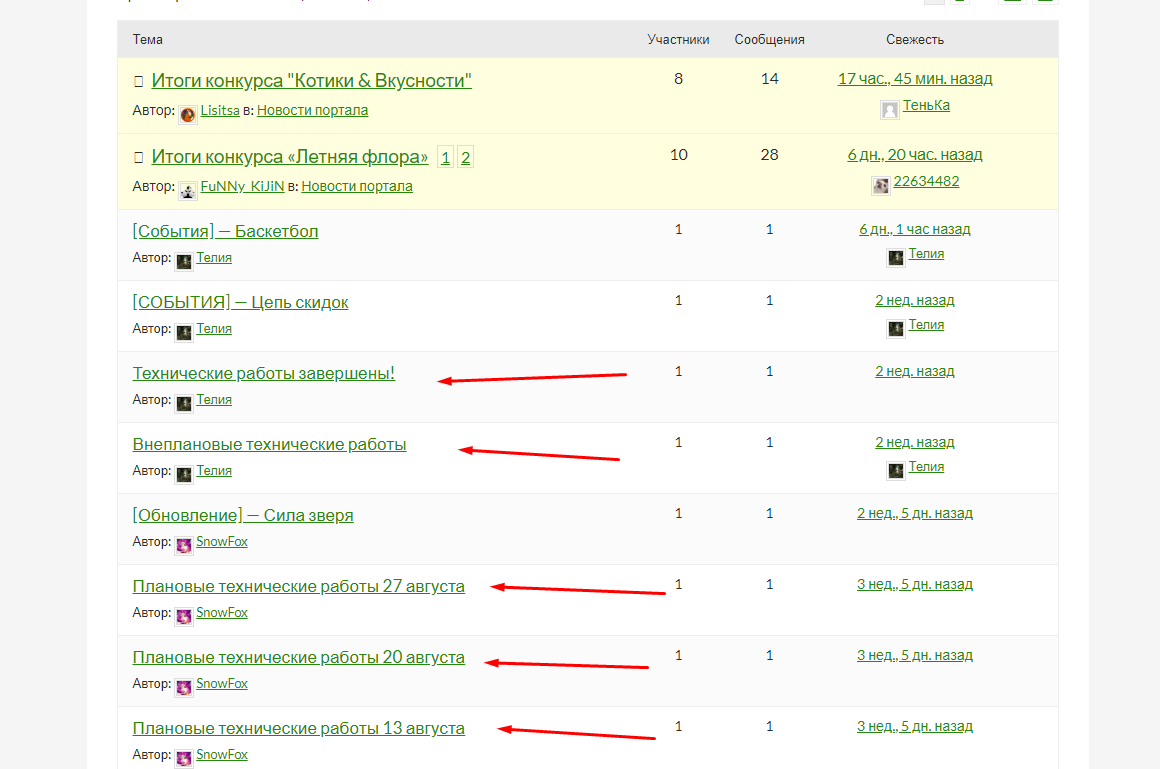The image size is (1160, 769).
Task: Click ТеньКа's avatar in the freshness column
Action: 889,109
